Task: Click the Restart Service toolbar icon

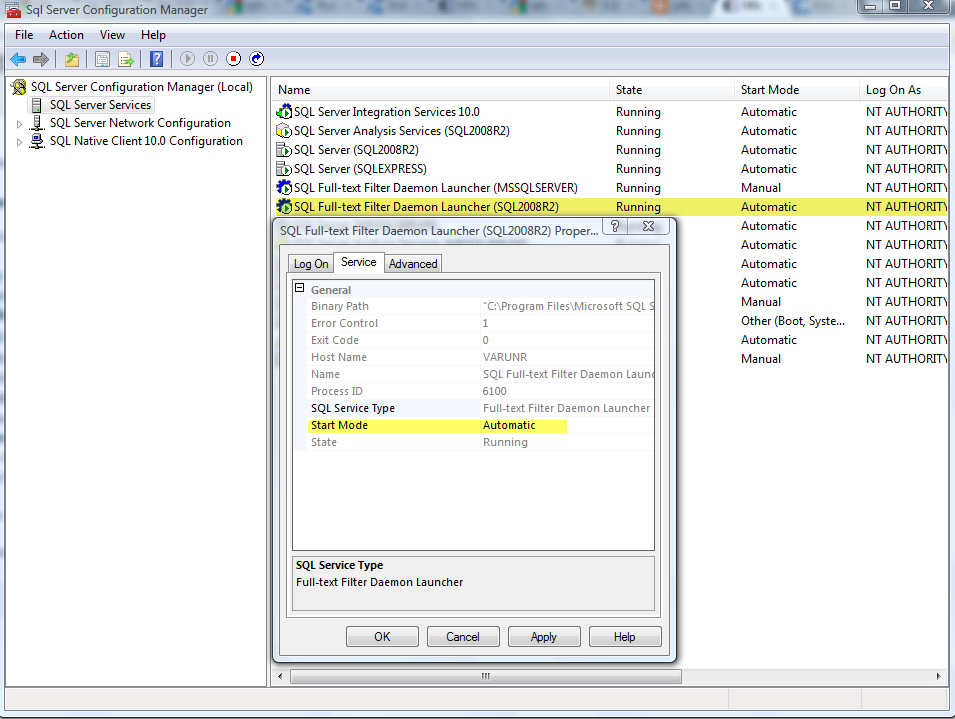Action: [257, 58]
